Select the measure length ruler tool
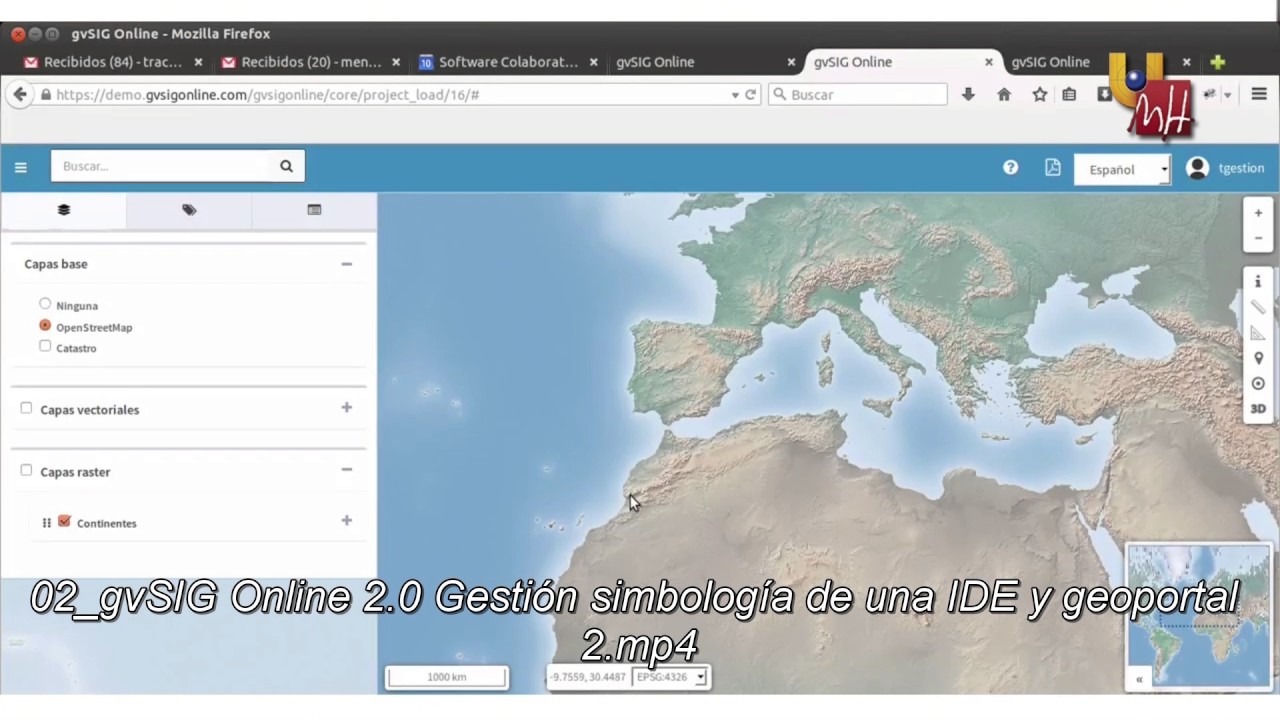Viewport: 1280px width, 720px height. click(1258, 307)
